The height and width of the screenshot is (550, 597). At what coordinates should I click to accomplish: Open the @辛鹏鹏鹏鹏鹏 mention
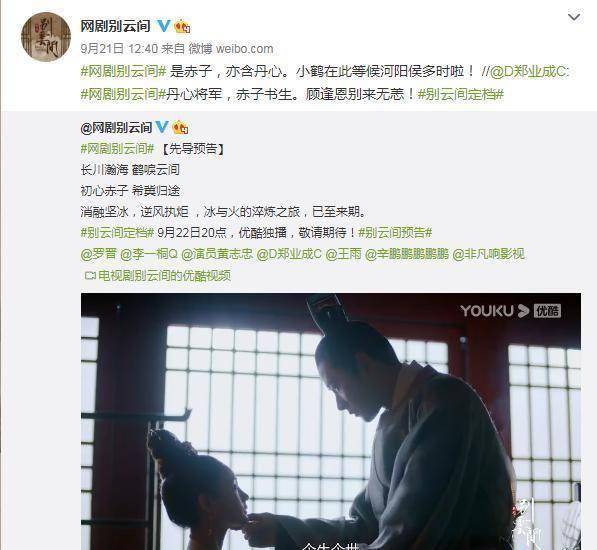[x=407, y=254]
